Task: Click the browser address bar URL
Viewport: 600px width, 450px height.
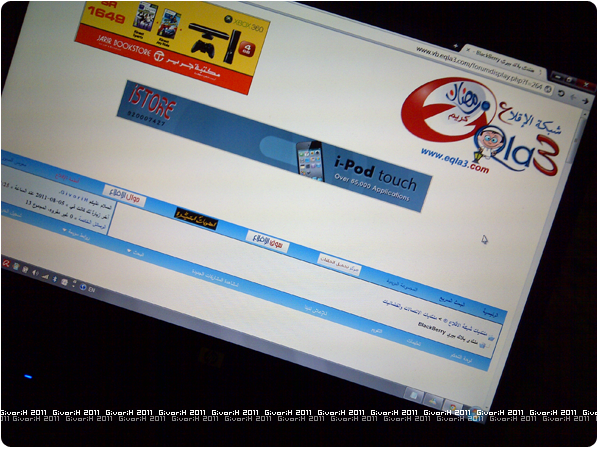Action: (470, 63)
